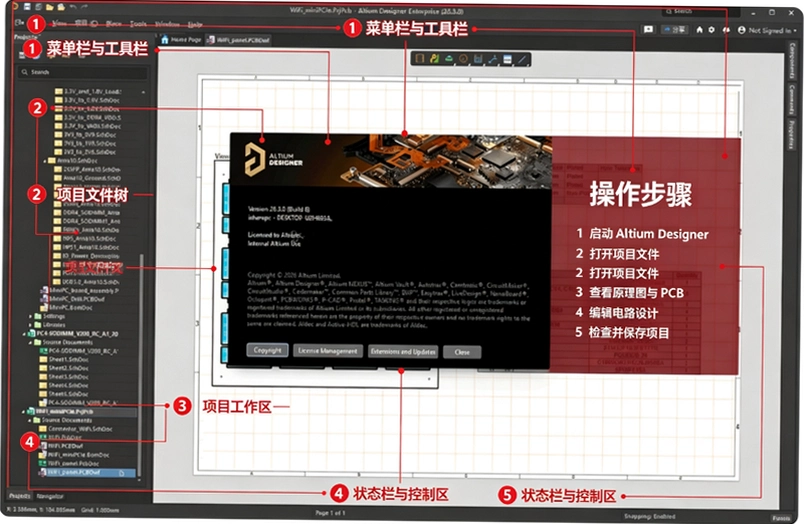The image size is (804, 524).
Task: Switch to the Projects bottom tab
Action: pyautogui.click(x=20, y=496)
